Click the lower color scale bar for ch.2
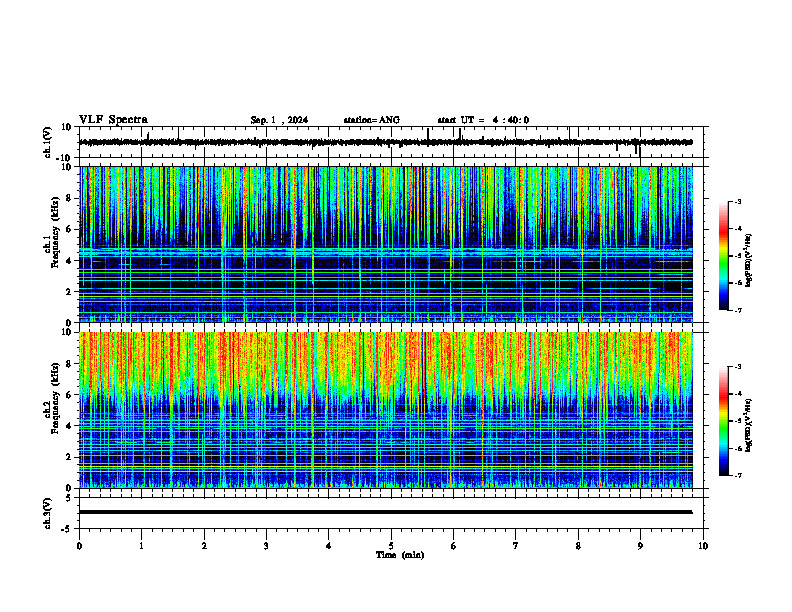This screenshot has height=612, width=792. [x=723, y=421]
